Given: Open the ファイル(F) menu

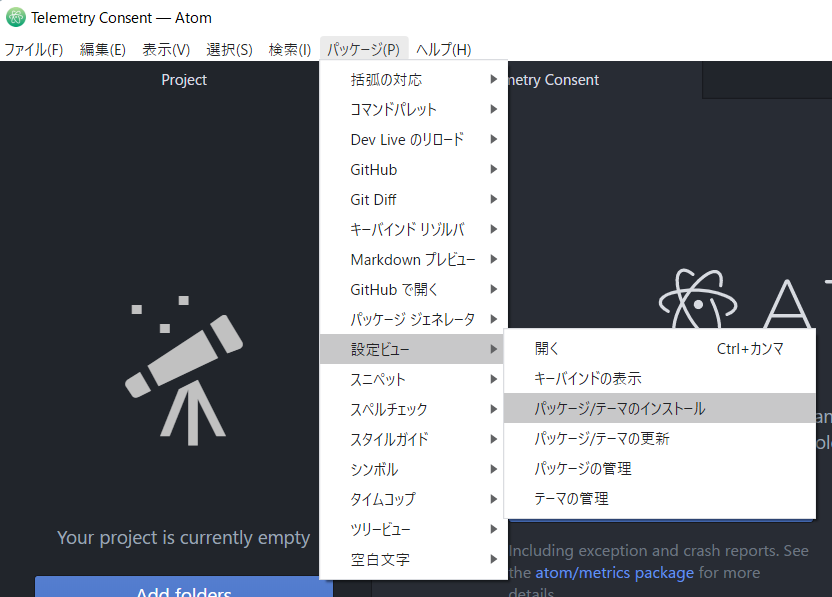Looking at the screenshot, I should click(33, 49).
